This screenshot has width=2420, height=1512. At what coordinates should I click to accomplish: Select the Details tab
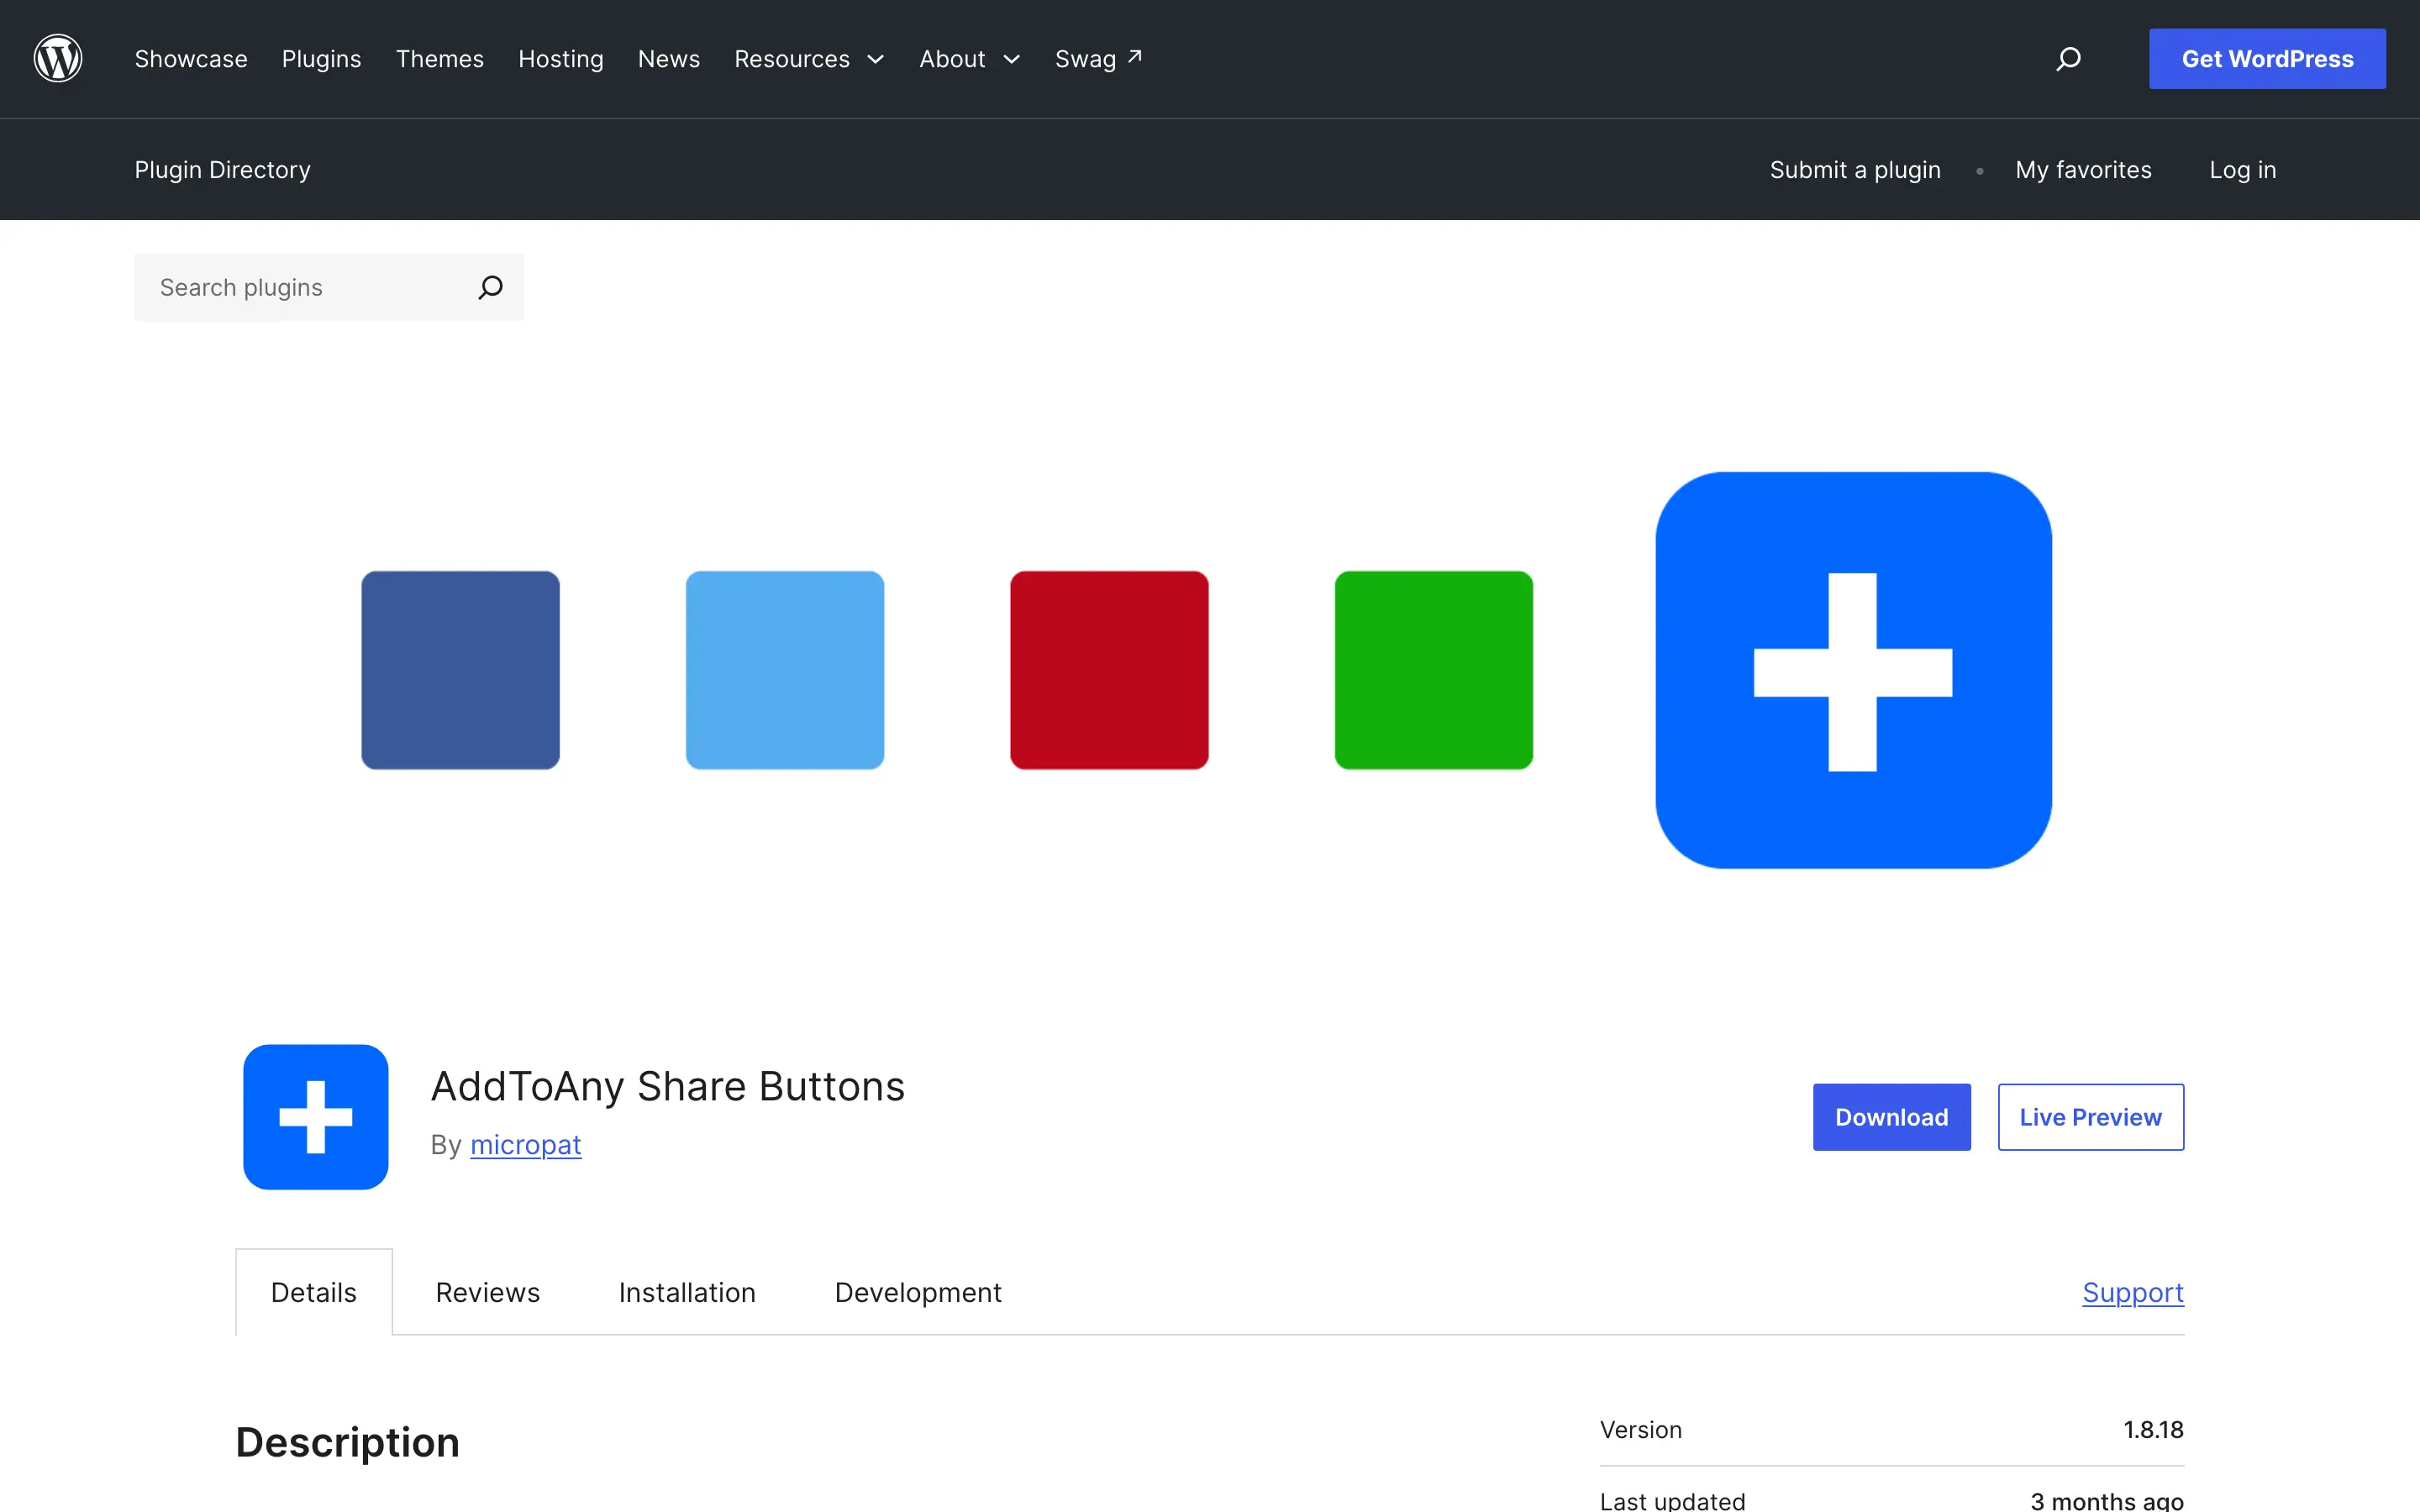[x=314, y=1292]
